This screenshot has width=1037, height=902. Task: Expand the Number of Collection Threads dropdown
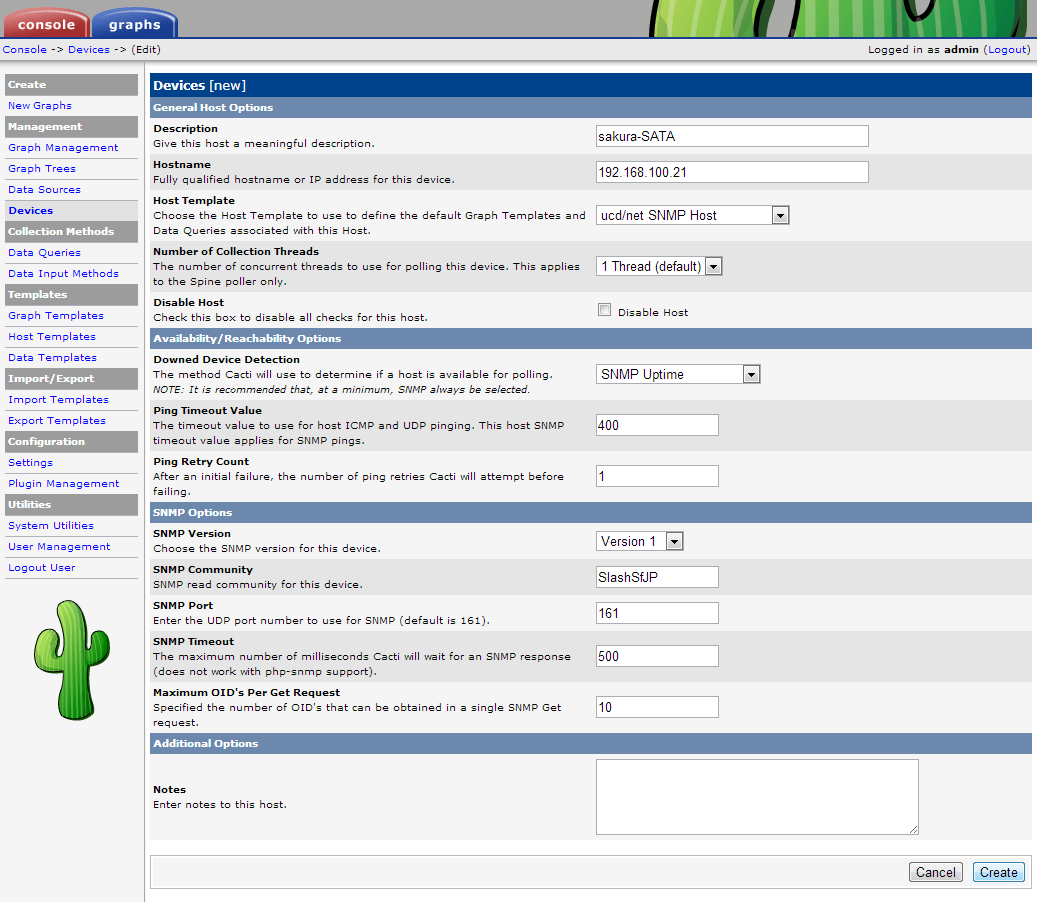[x=659, y=266]
